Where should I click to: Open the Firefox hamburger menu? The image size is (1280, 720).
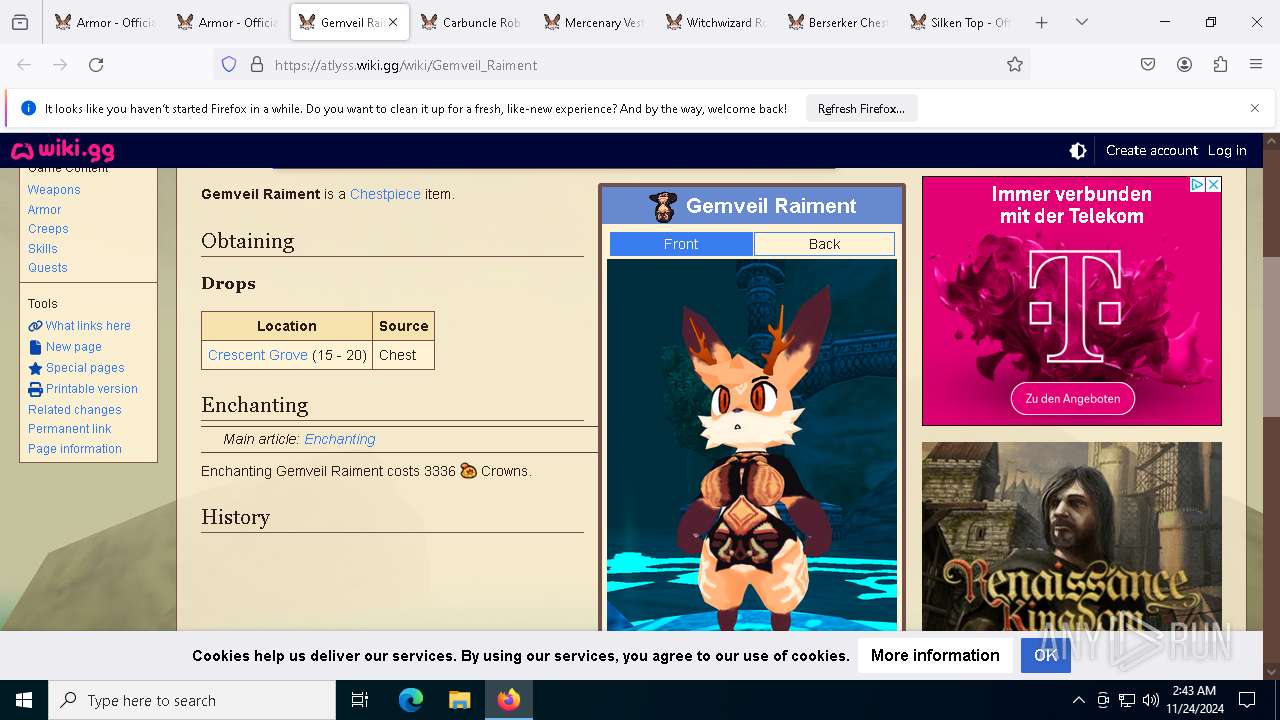coord(1256,65)
